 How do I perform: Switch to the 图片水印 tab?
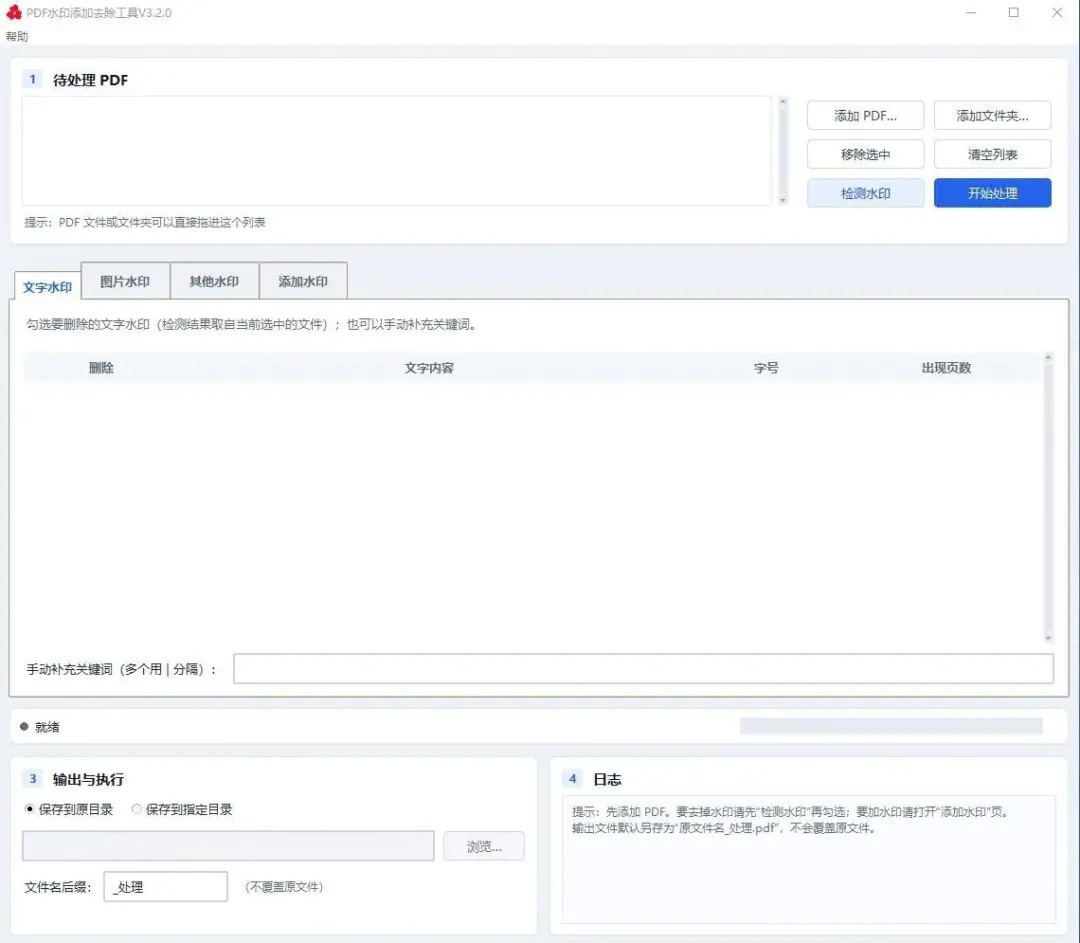click(x=125, y=281)
